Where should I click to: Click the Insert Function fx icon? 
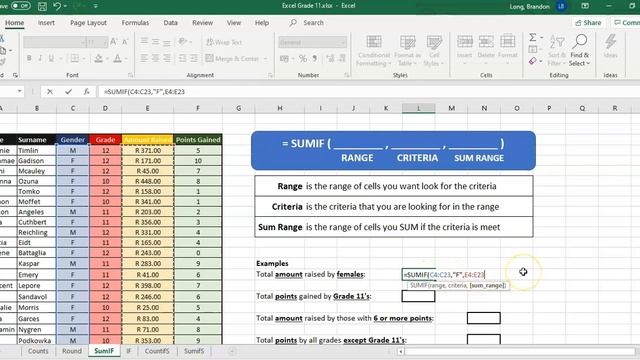[87, 92]
